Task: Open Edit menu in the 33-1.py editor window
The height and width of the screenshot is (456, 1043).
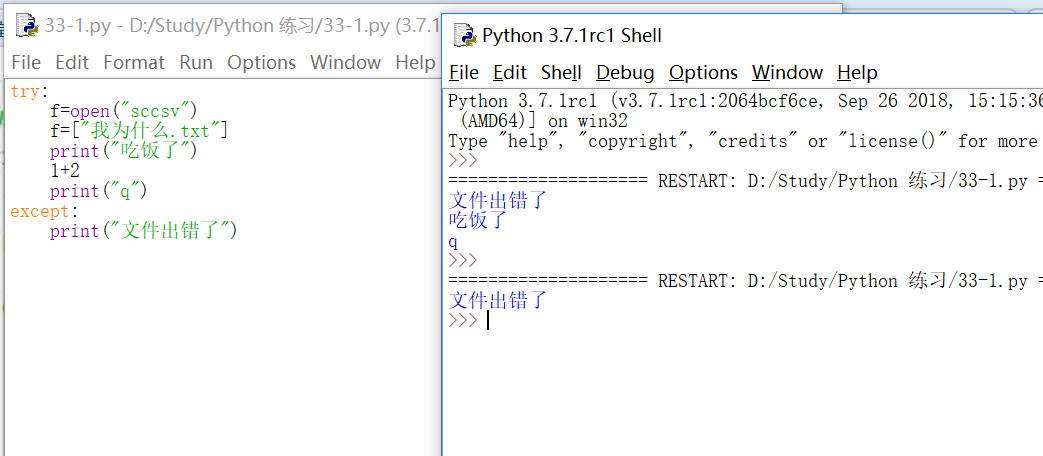Action: pyautogui.click(x=72, y=62)
